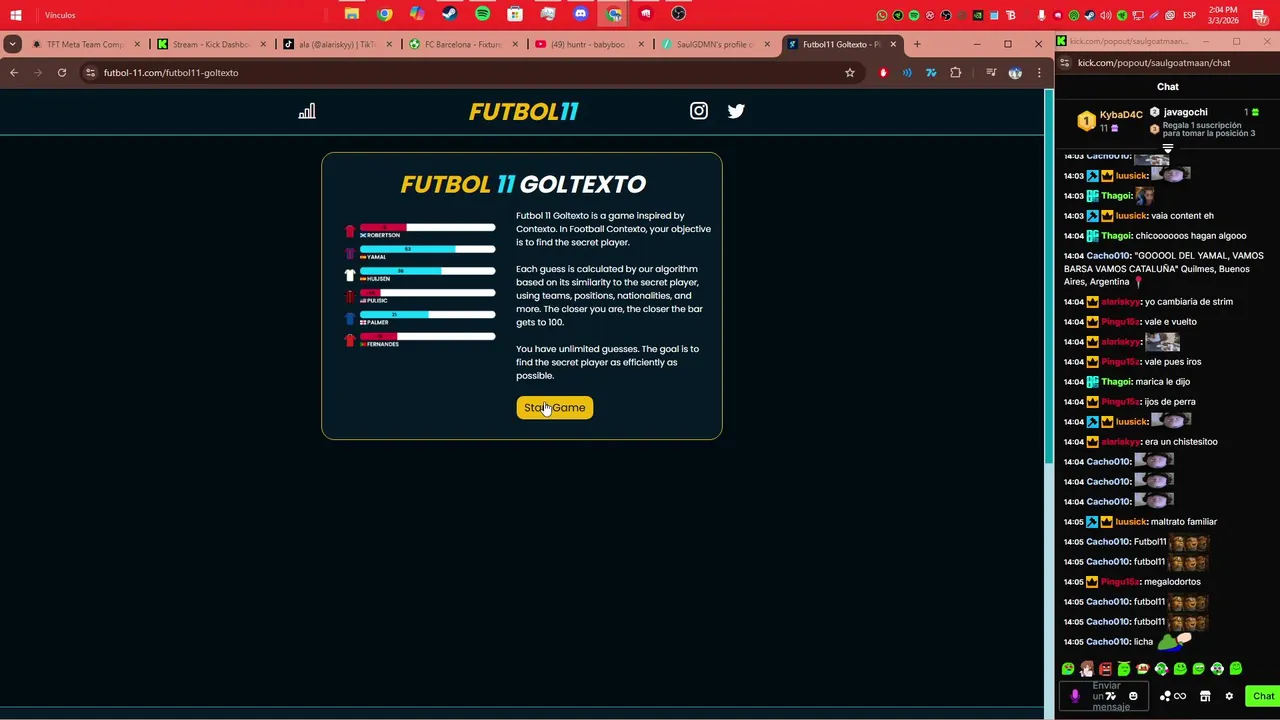Open Chrome profile avatar
Viewport: 1280px width, 720px height.
point(1015,72)
